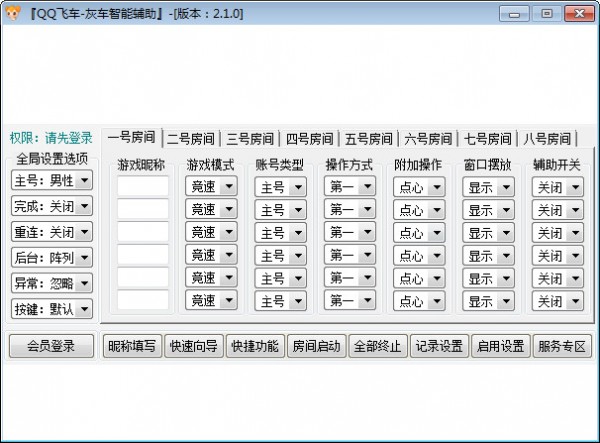Click last row 游戏昵称 input field
Image resolution: width=600 pixels, height=443 pixels.
pyautogui.click(x=143, y=300)
